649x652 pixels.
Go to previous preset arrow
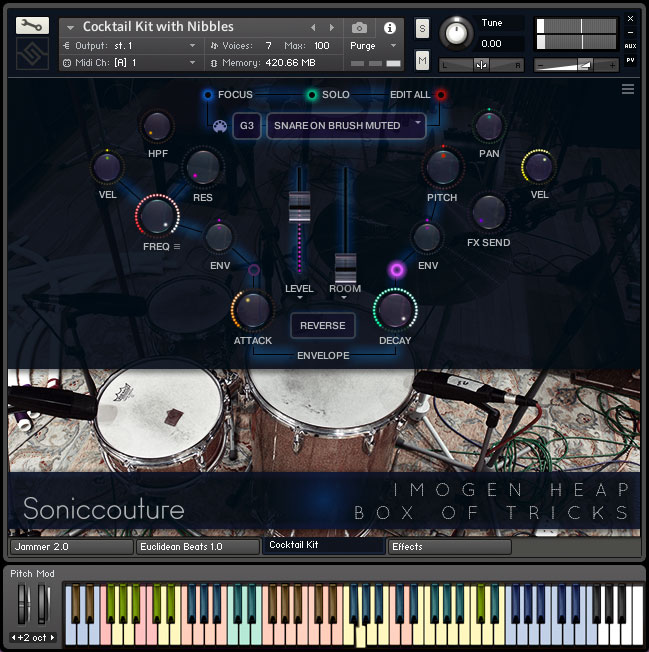click(313, 27)
